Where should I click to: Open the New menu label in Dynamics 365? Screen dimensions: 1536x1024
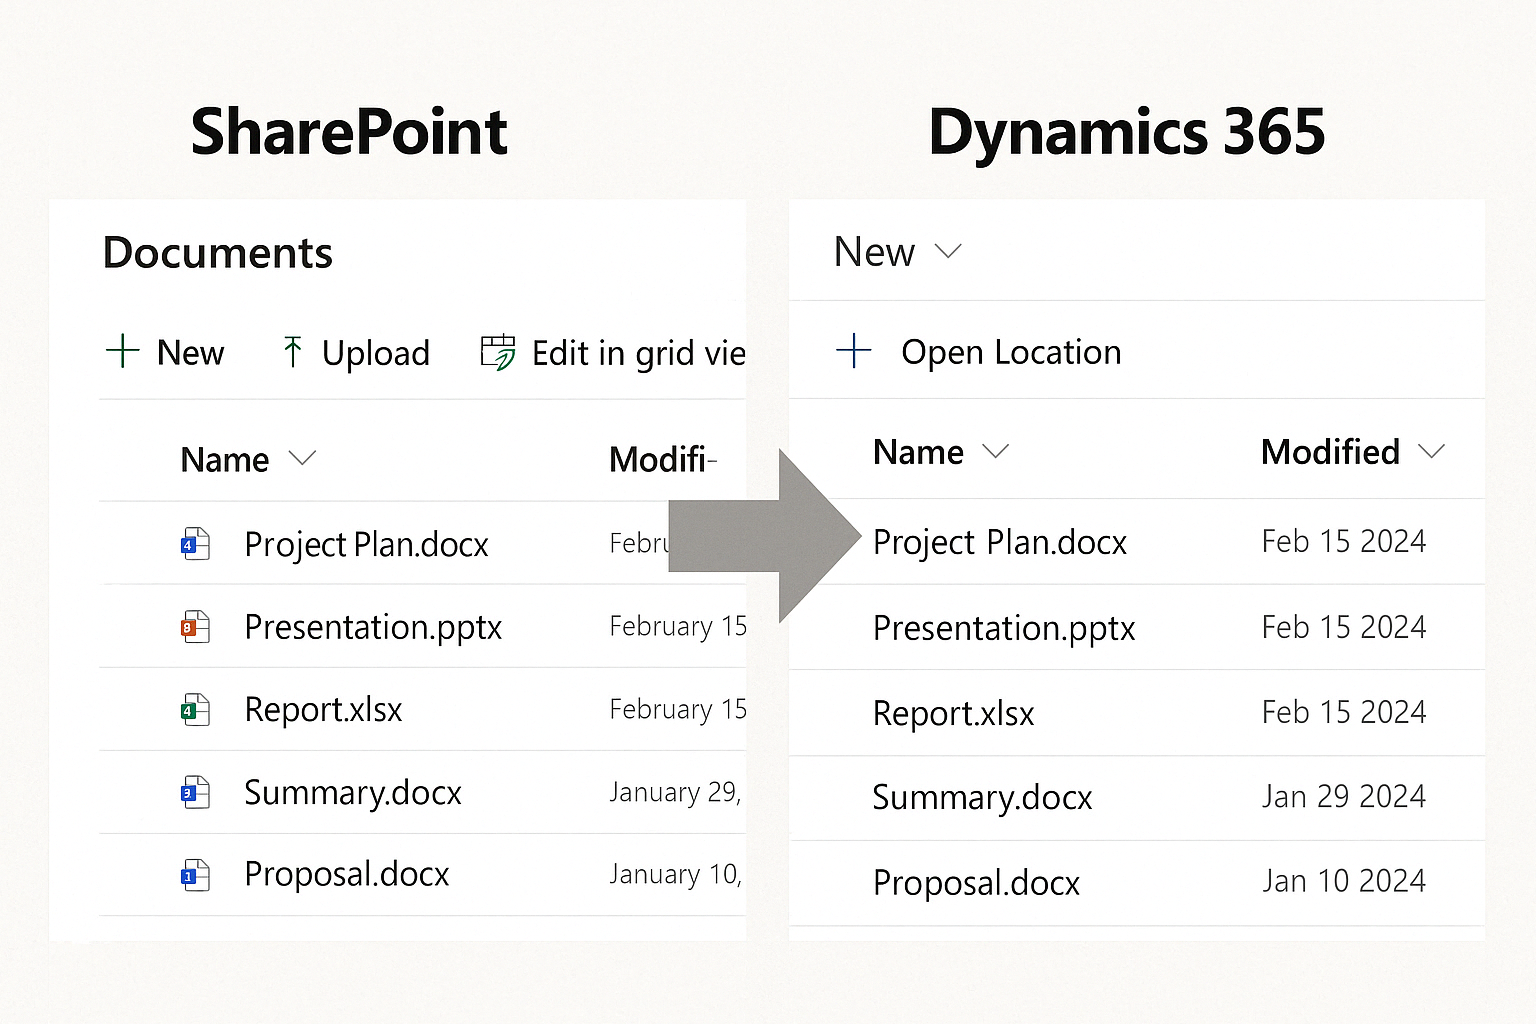point(874,252)
